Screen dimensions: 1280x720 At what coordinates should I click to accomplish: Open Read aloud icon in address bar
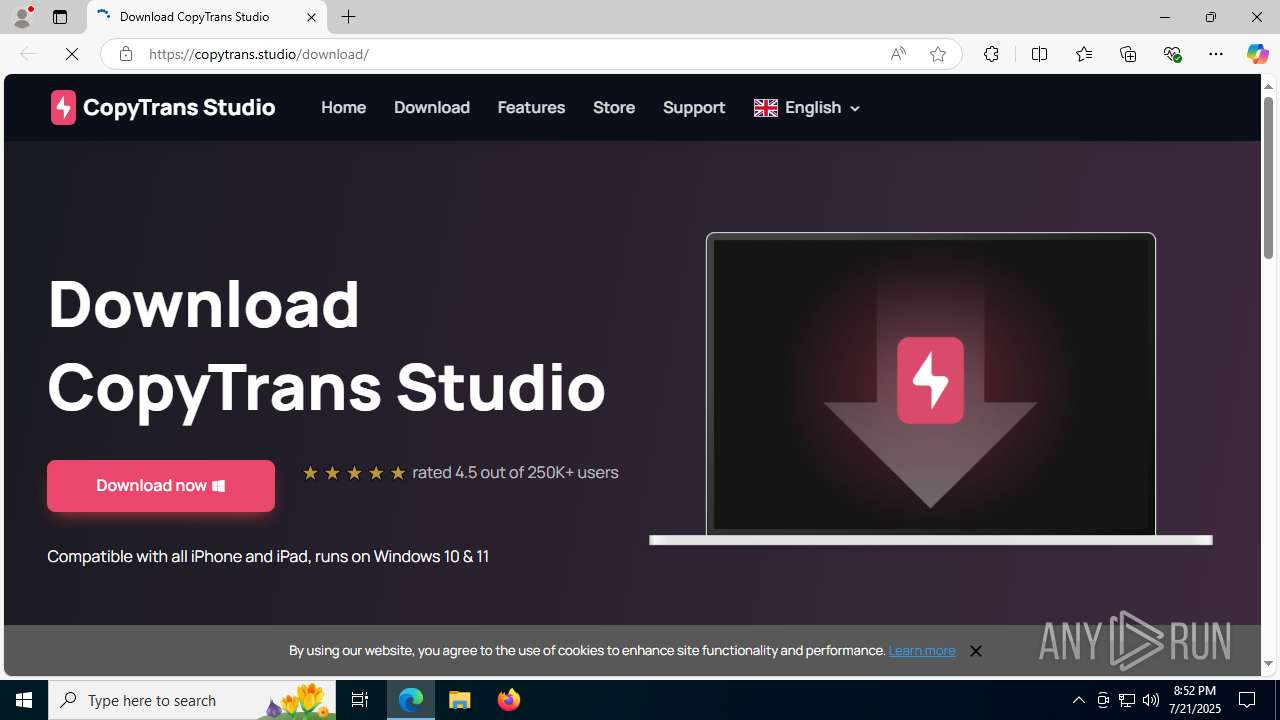[898, 54]
